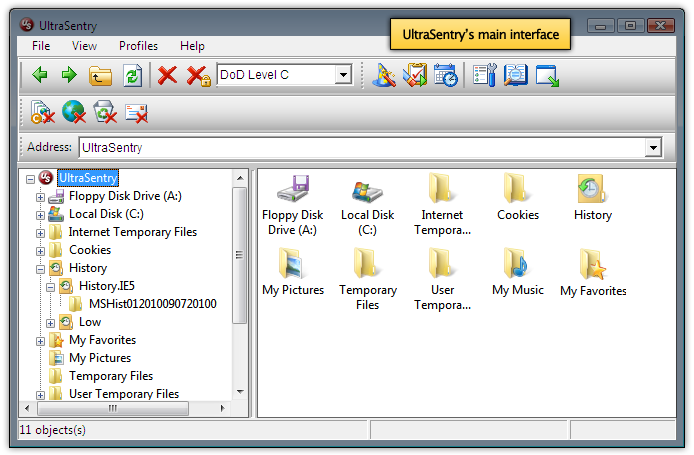Screen dimensions: 694x455
Task: Click the recycle bin red X icon
Action: (x=105, y=112)
